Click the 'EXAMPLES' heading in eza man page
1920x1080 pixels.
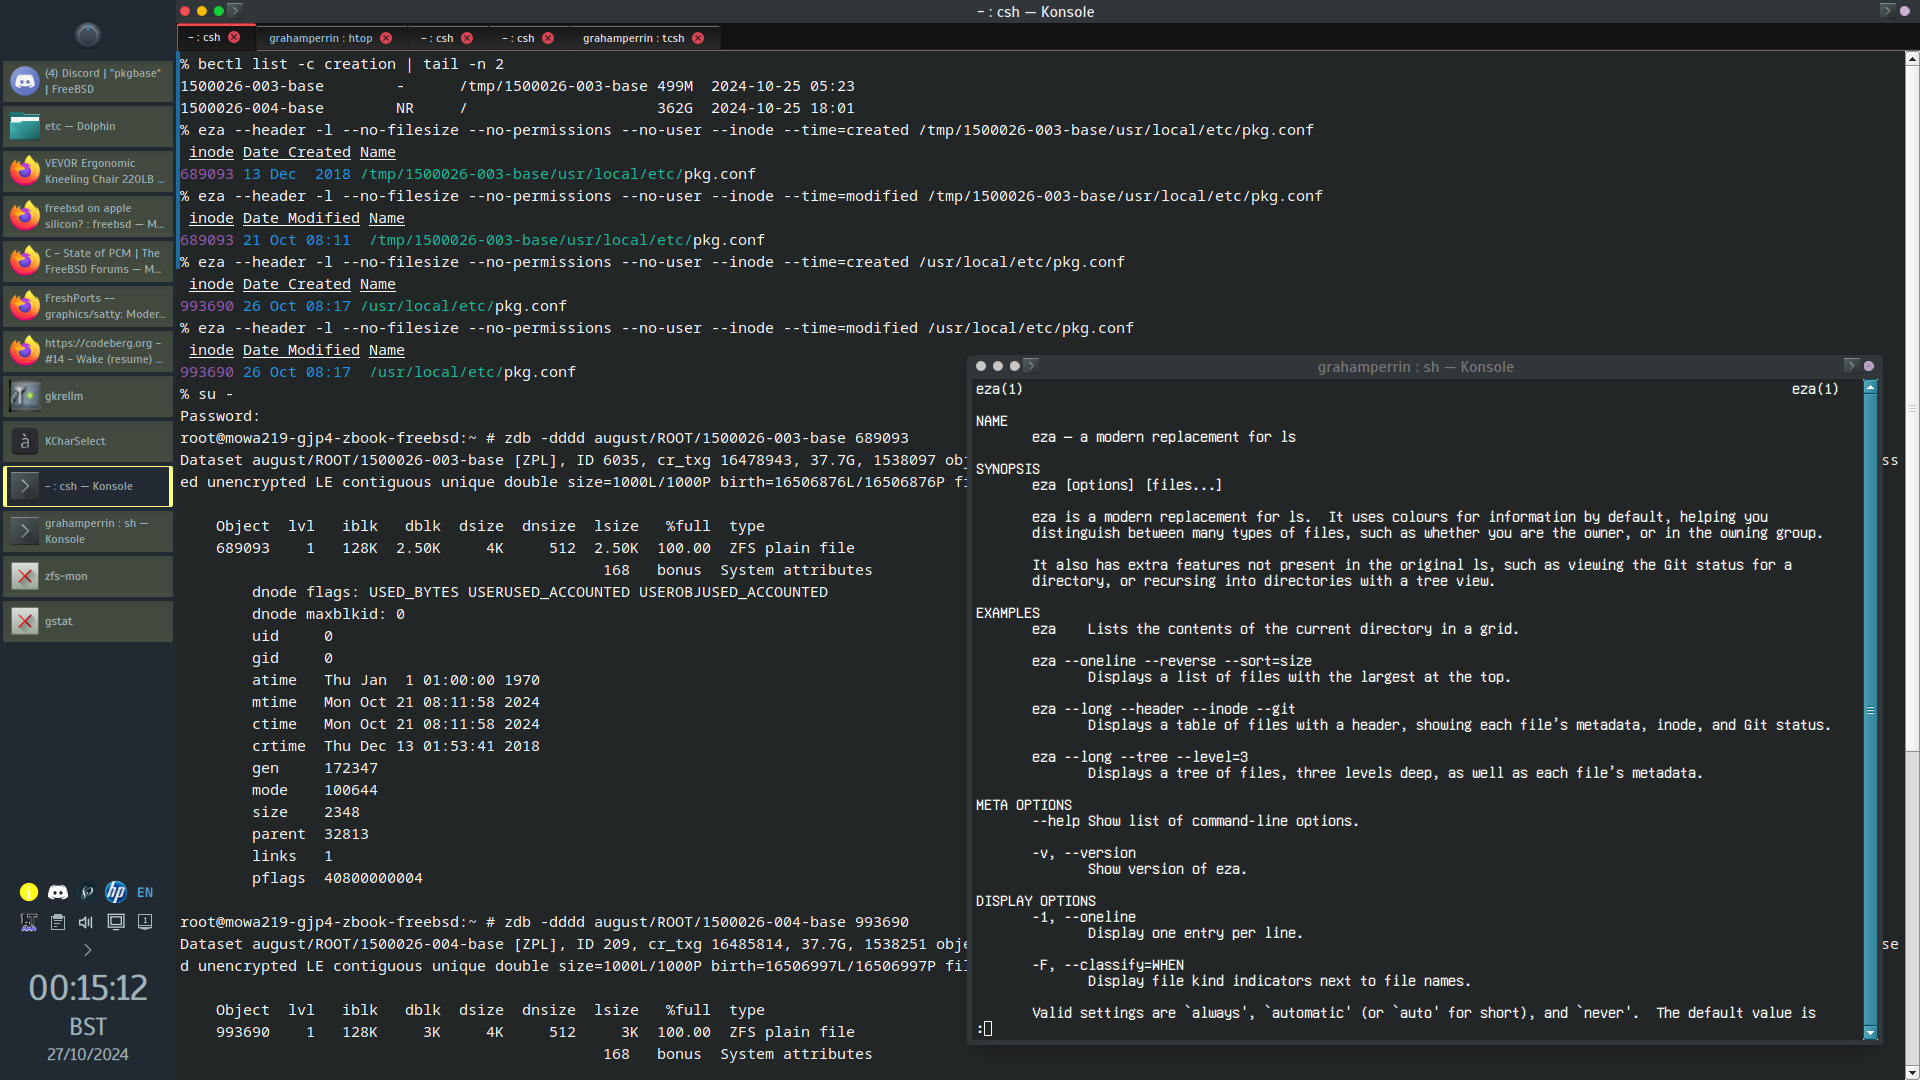[1007, 613]
